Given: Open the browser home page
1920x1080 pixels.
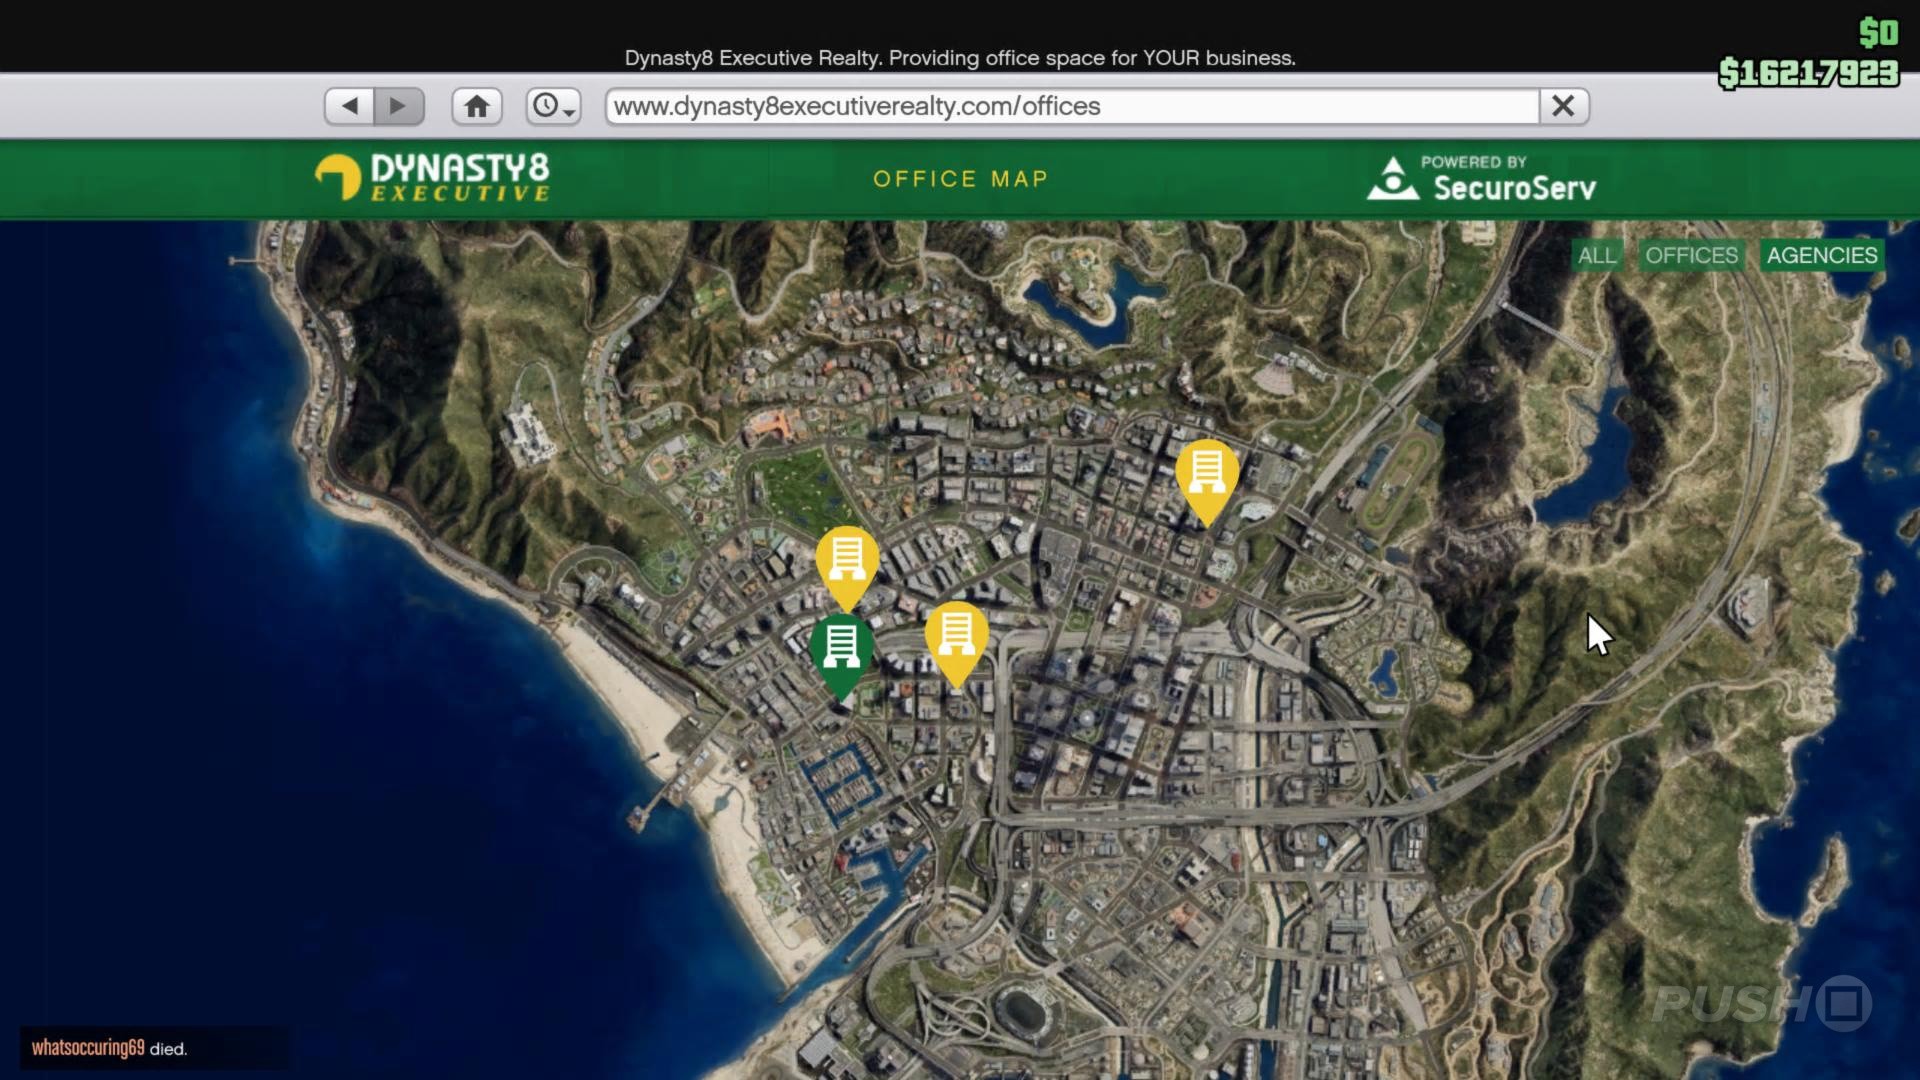Looking at the screenshot, I should [x=477, y=105].
